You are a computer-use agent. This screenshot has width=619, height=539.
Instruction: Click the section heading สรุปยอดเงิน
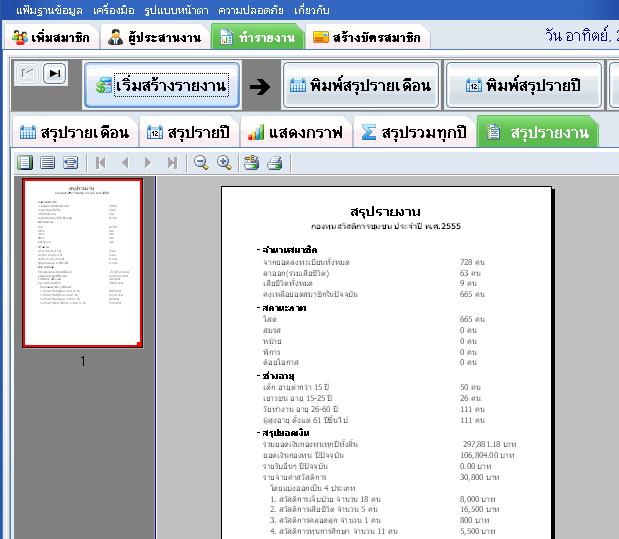[286, 433]
